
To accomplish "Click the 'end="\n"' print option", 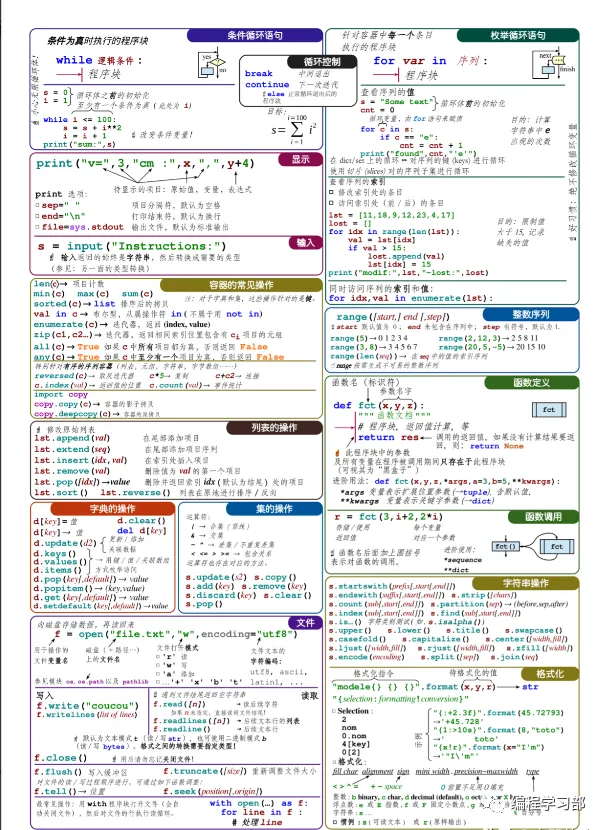I will pyautogui.click(x=62, y=216).
